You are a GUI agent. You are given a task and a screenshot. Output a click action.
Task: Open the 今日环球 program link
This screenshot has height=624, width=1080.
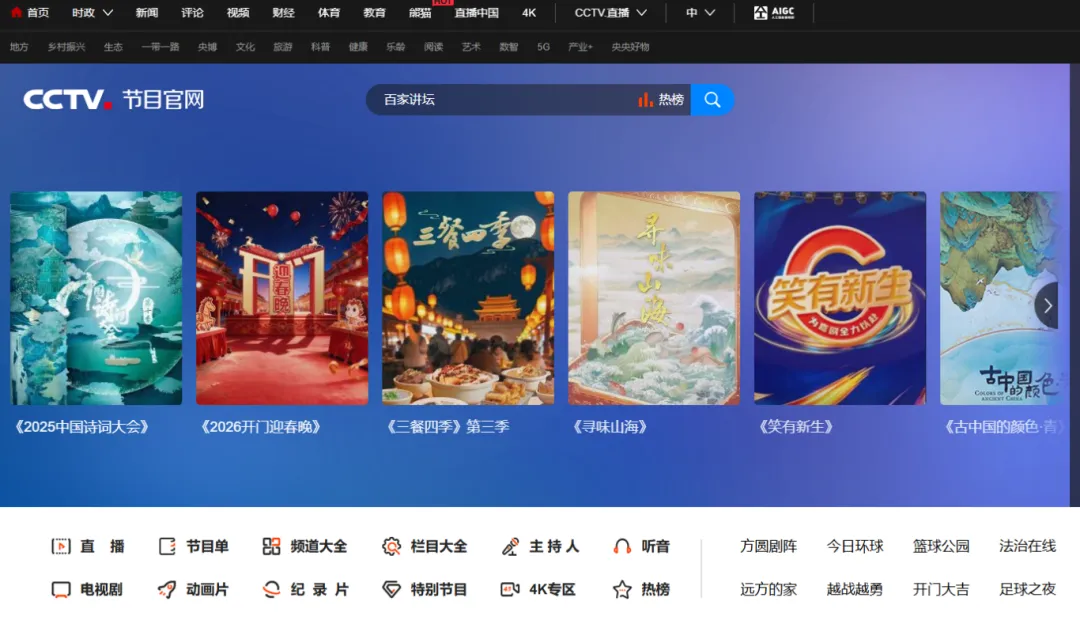pyautogui.click(x=855, y=546)
